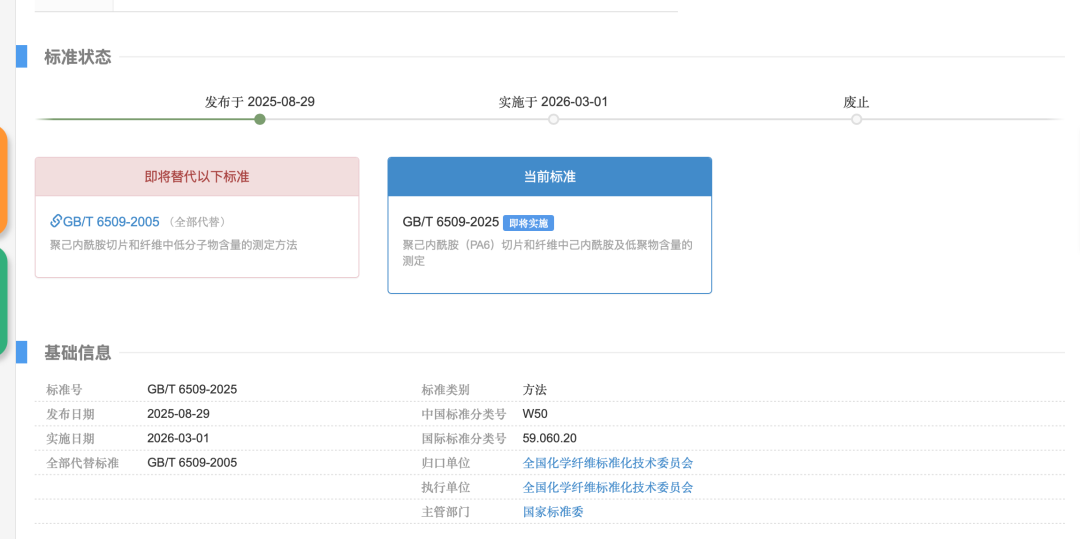This screenshot has width=1080, height=539.
Task: Open the 国家标准委 link
Action: (x=552, y=511)
